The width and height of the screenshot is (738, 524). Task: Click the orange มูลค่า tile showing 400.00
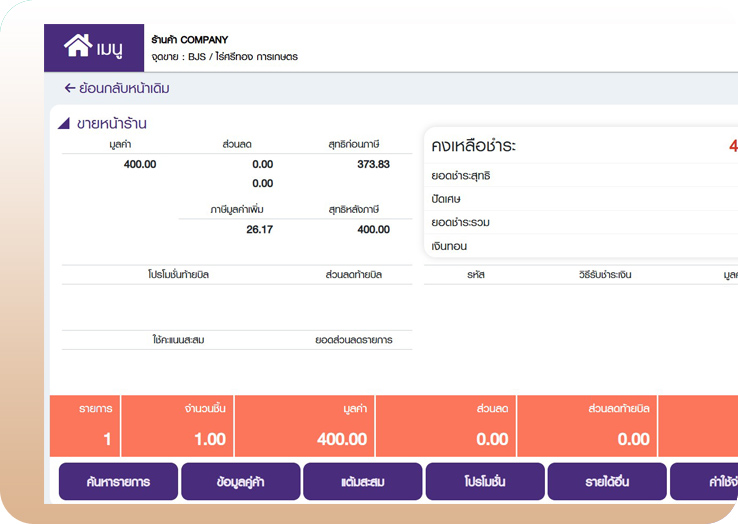coord(305,426)
